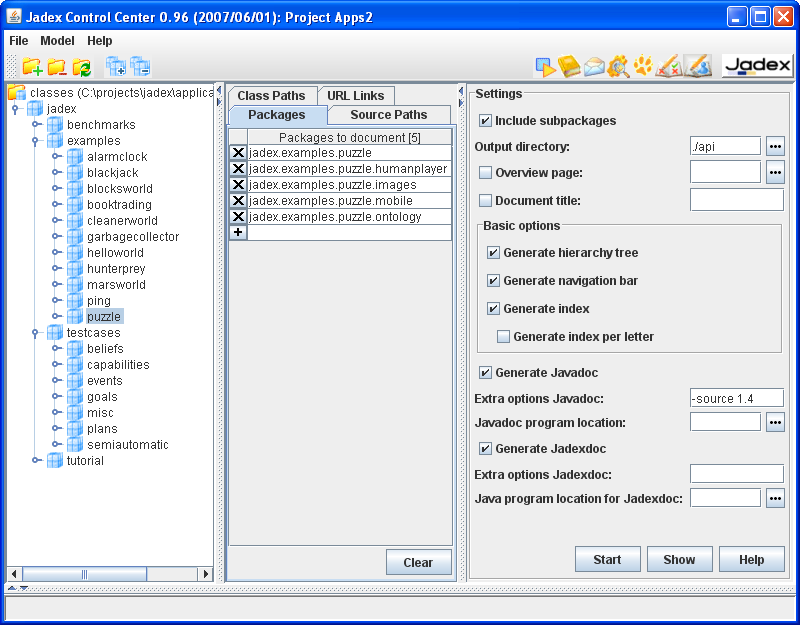Open the paw print tracer tool

click(x=643, y=66)
